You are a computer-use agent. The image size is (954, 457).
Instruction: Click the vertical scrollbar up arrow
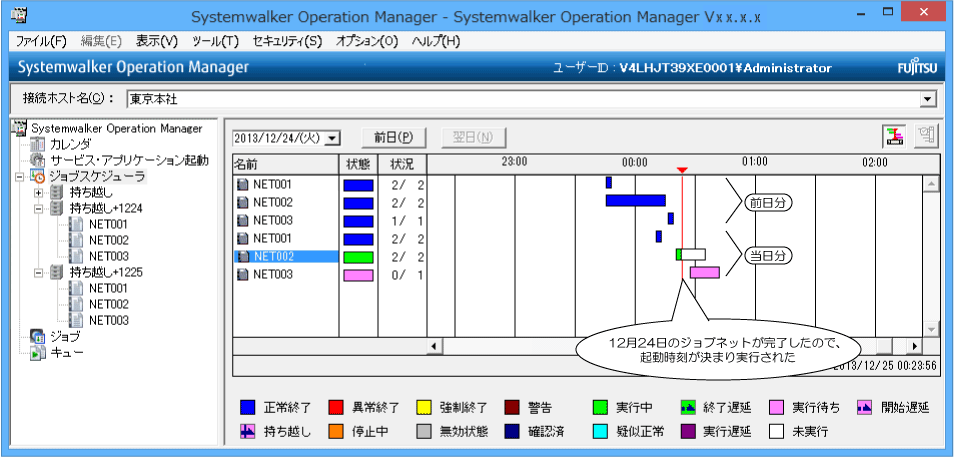click(930, 184)
